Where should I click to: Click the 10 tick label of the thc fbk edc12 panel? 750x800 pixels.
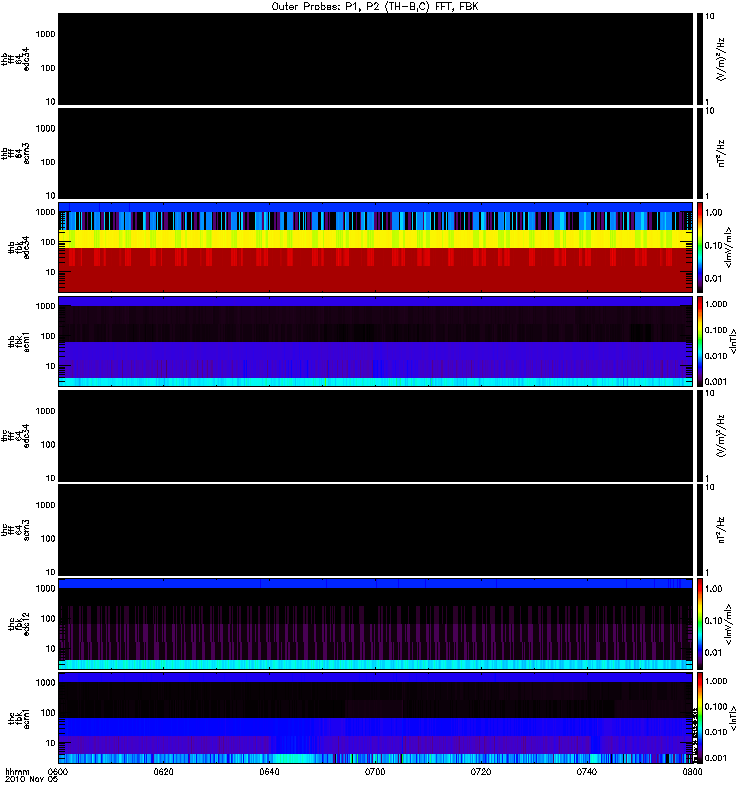click(x=51, y=648)
